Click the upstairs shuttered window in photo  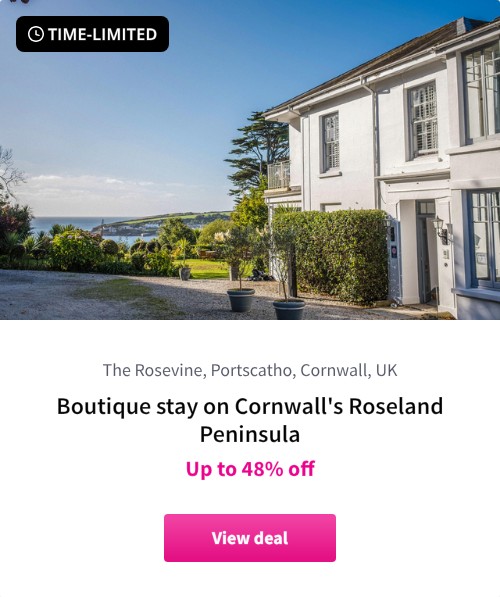(x=423, y=120)
